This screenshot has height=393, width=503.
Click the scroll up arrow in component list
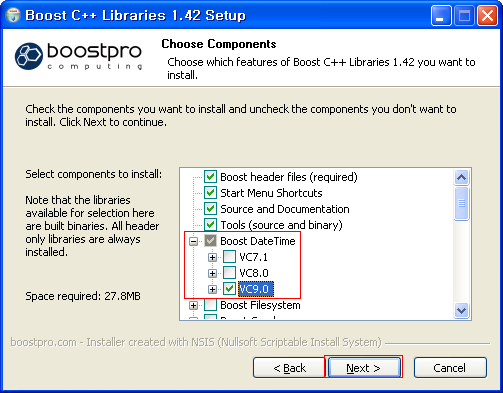462,177
